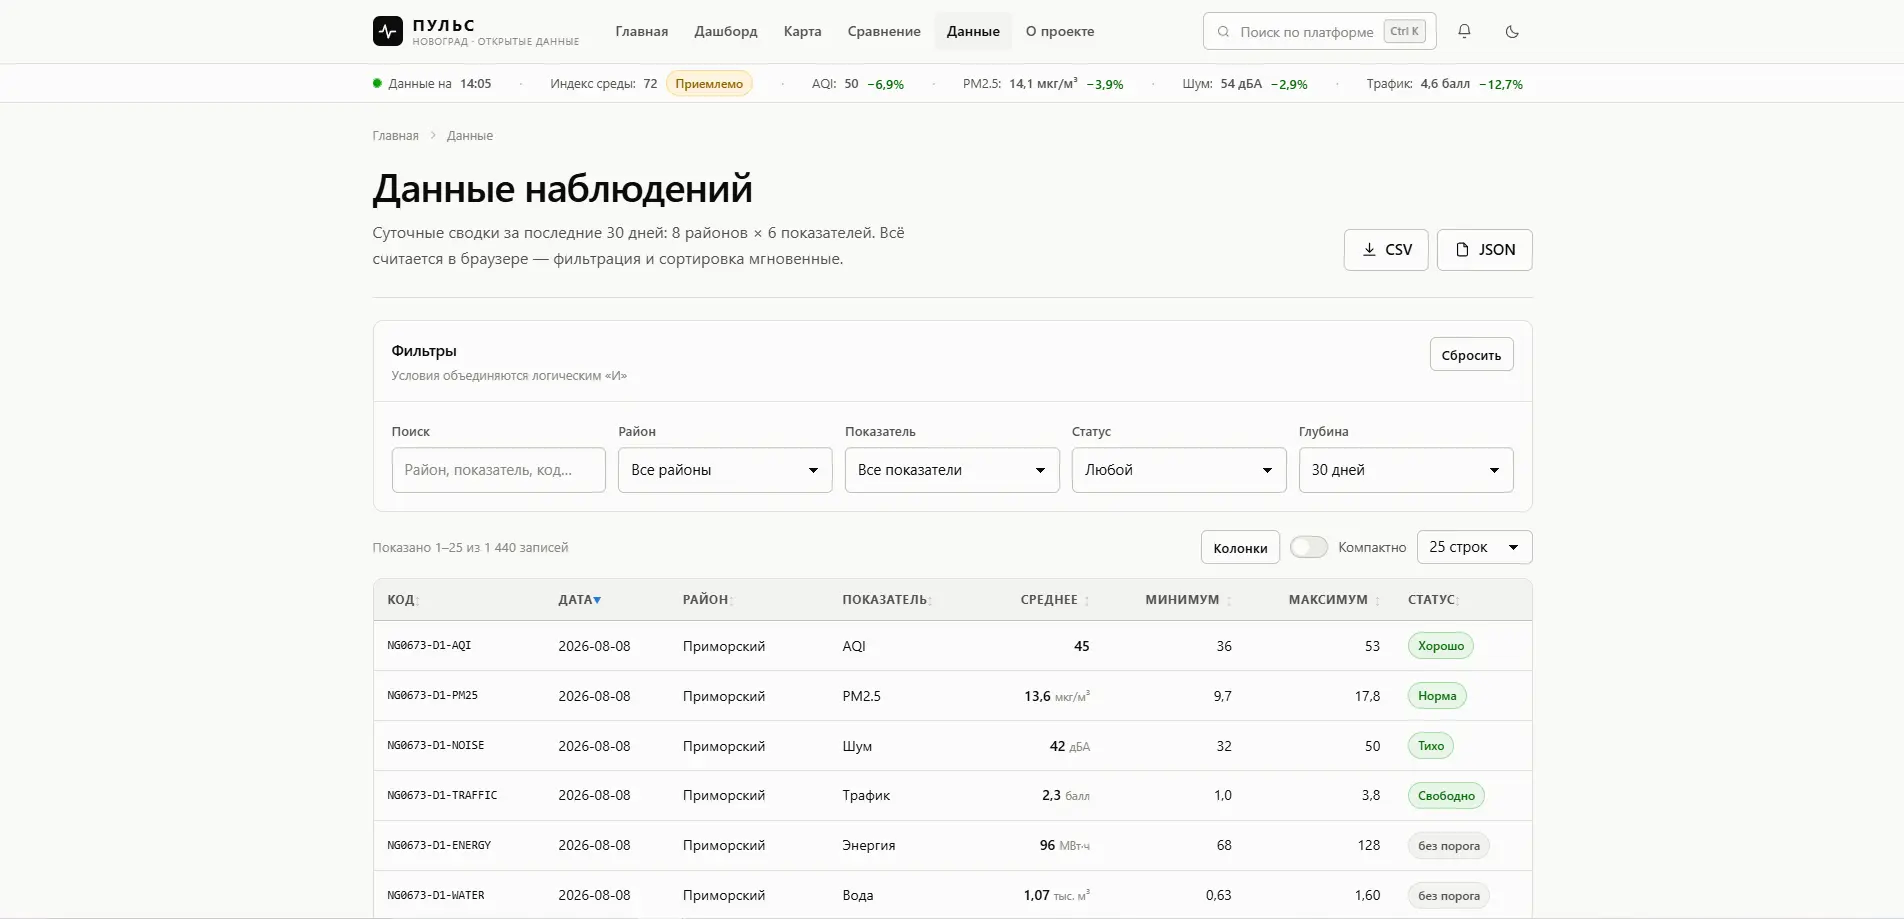Open the Район dropdown
Screen dimensions: 1904x919
725,470
